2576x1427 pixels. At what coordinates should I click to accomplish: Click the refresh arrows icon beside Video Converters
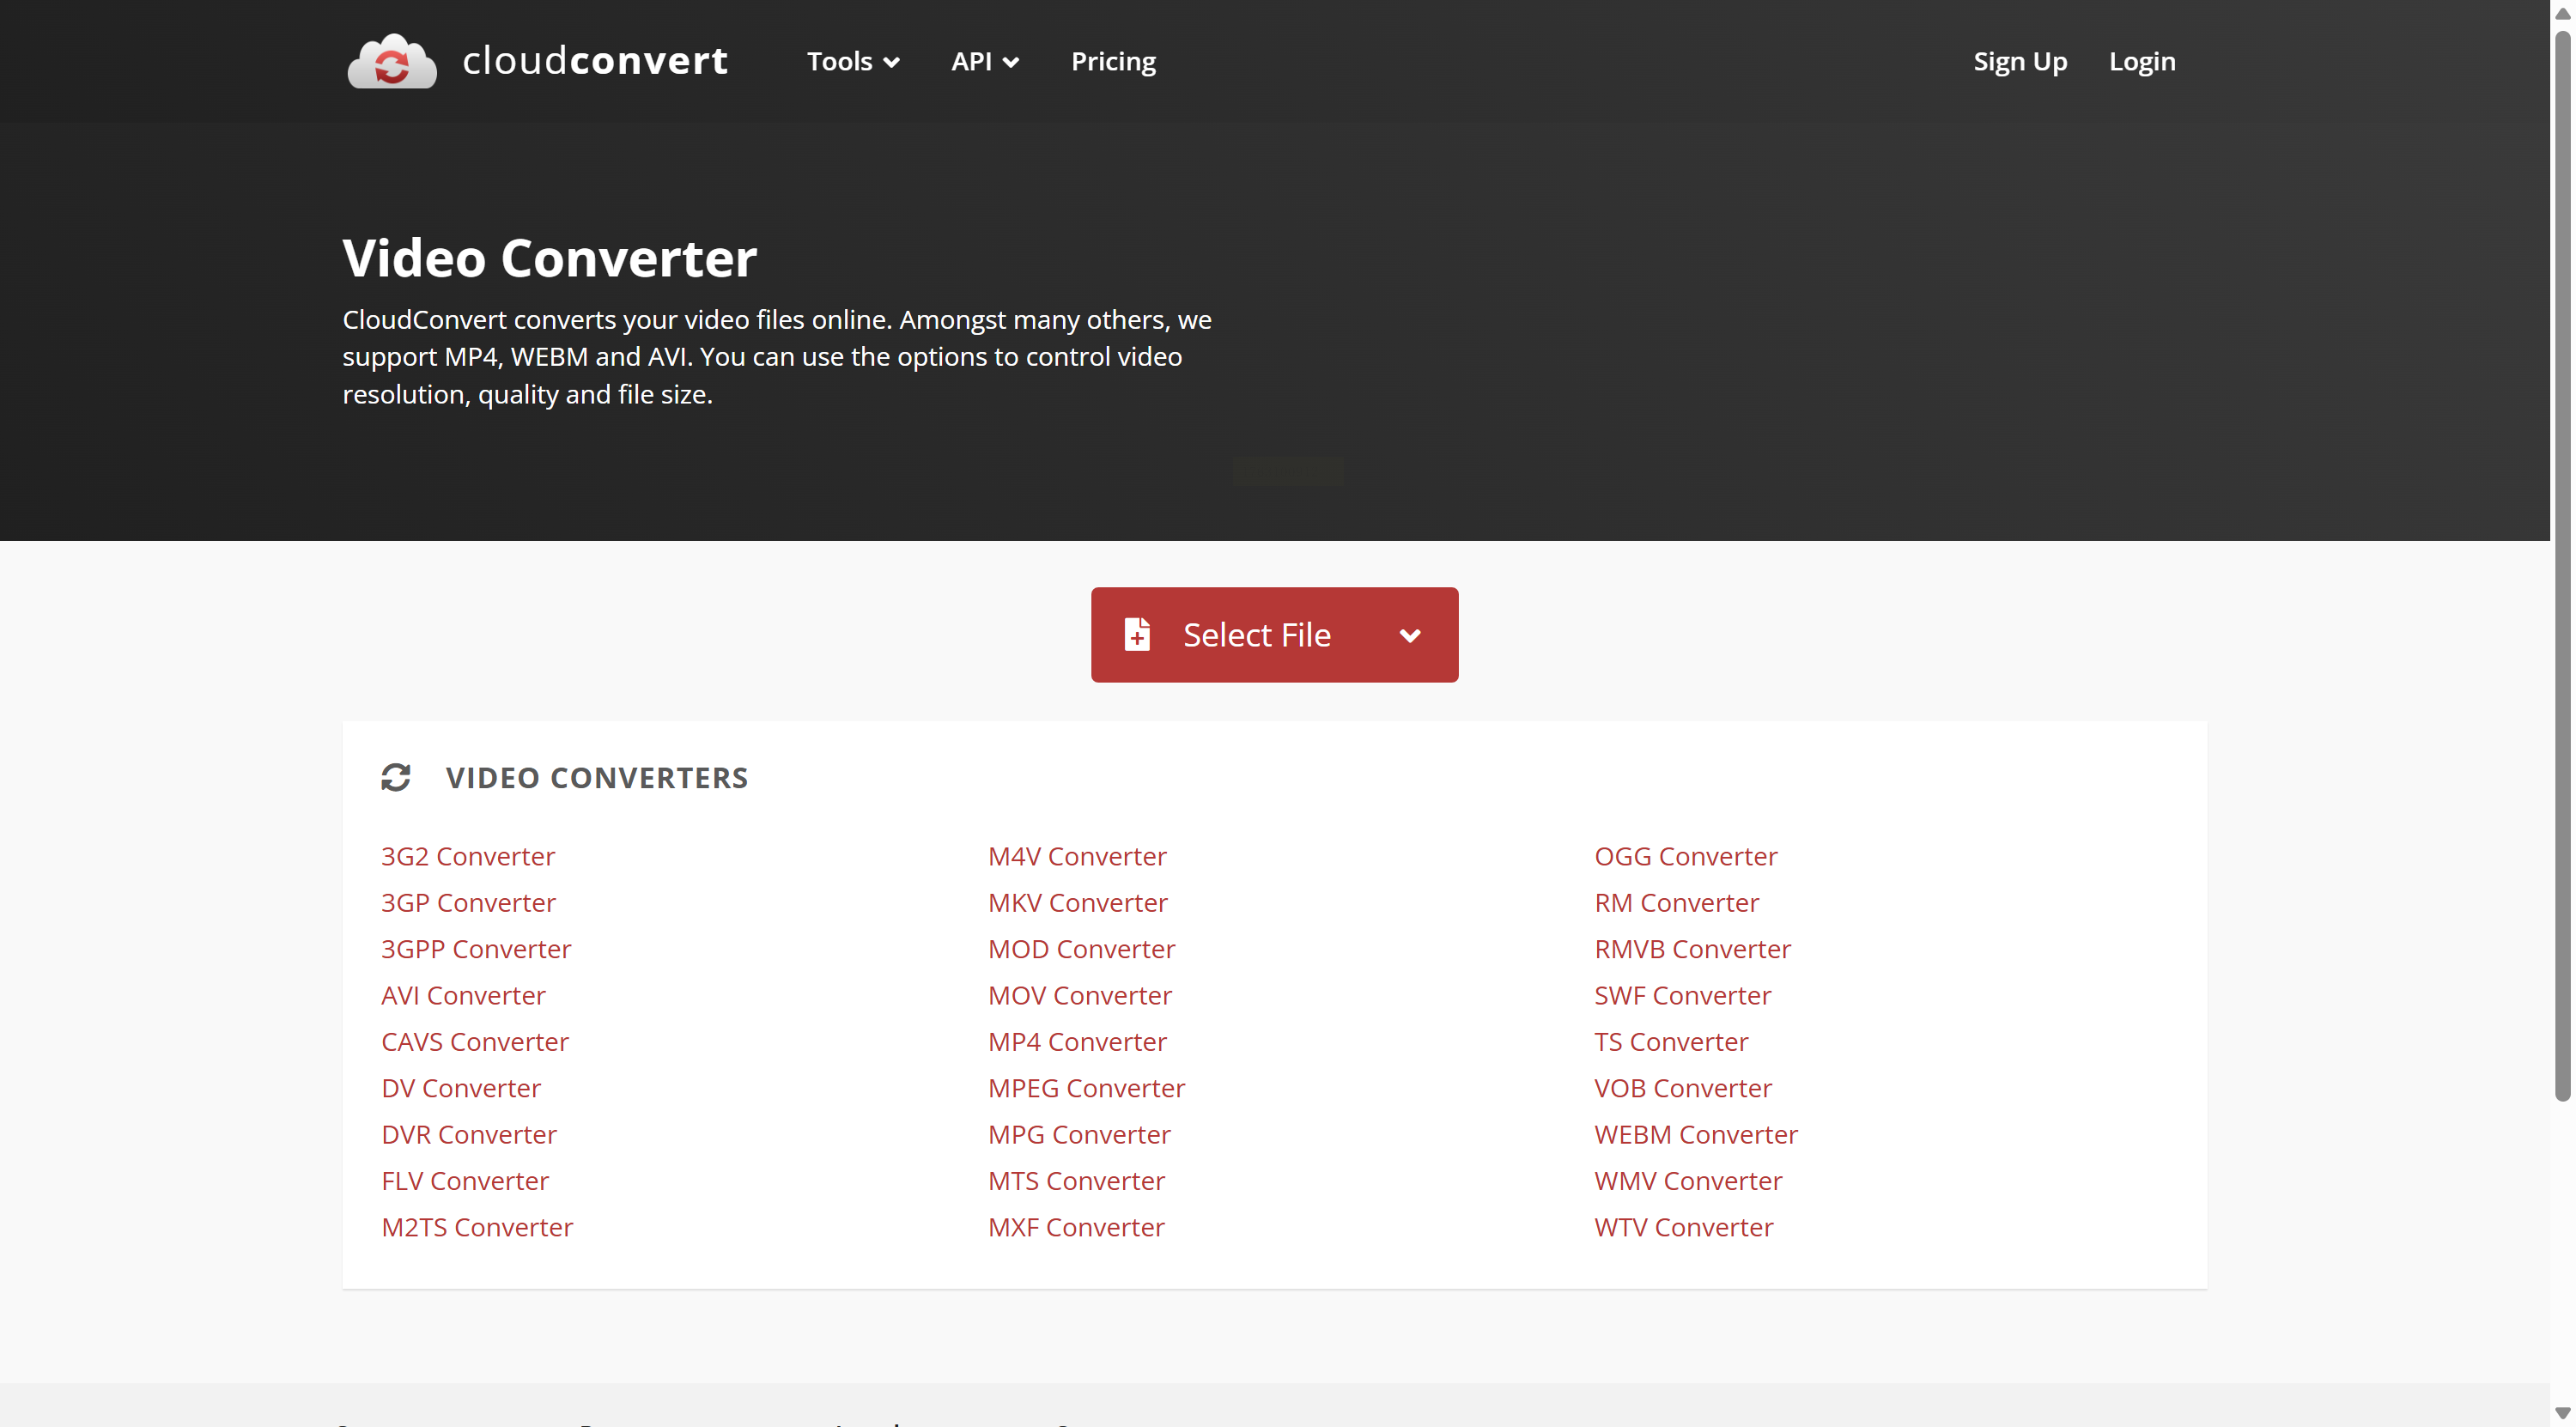396,777
